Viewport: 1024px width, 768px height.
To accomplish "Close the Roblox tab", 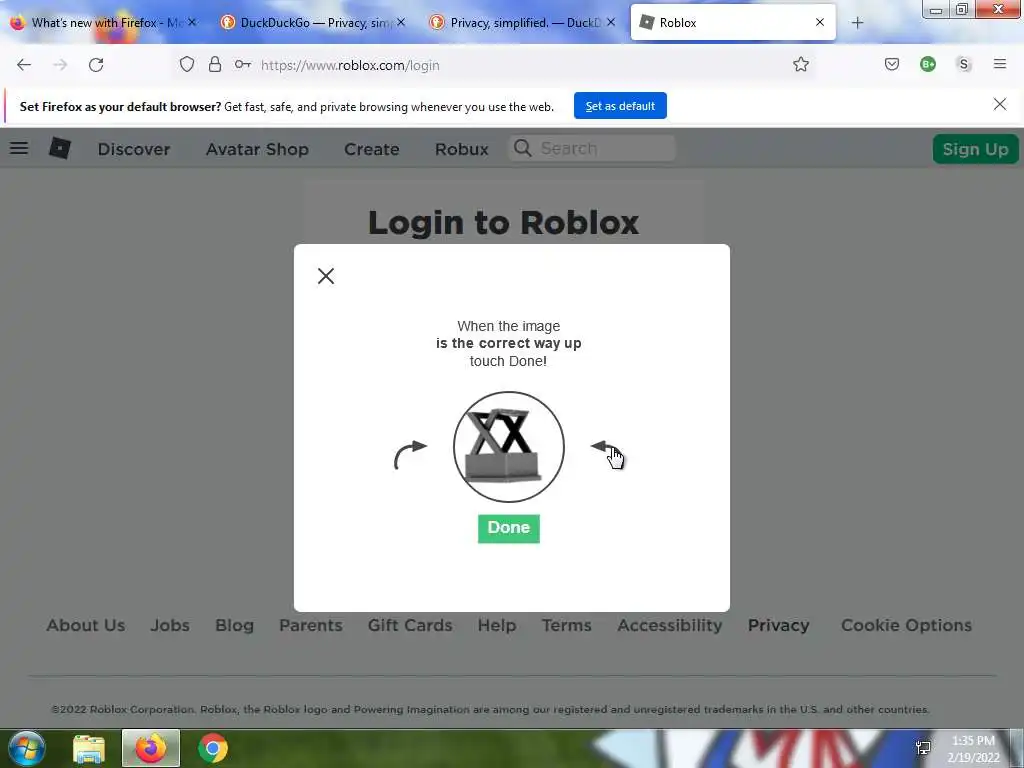I will coord(820,22).
